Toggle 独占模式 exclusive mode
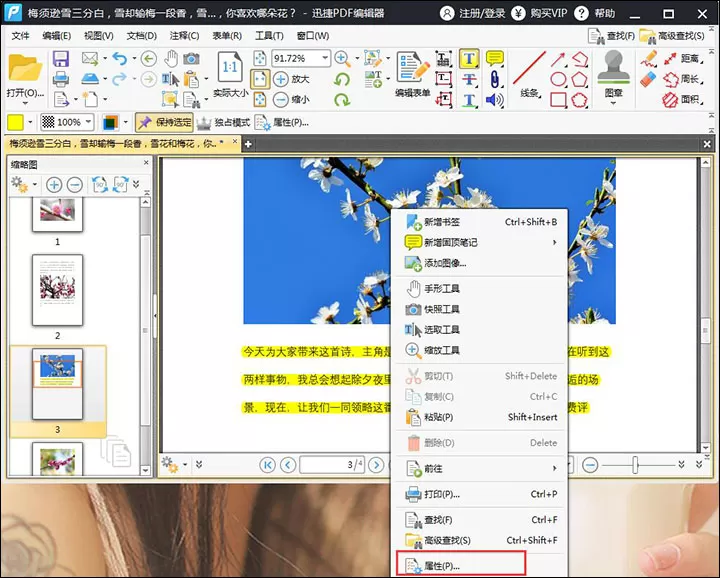The height and width of the screenshot is (578, 720). 224,123
